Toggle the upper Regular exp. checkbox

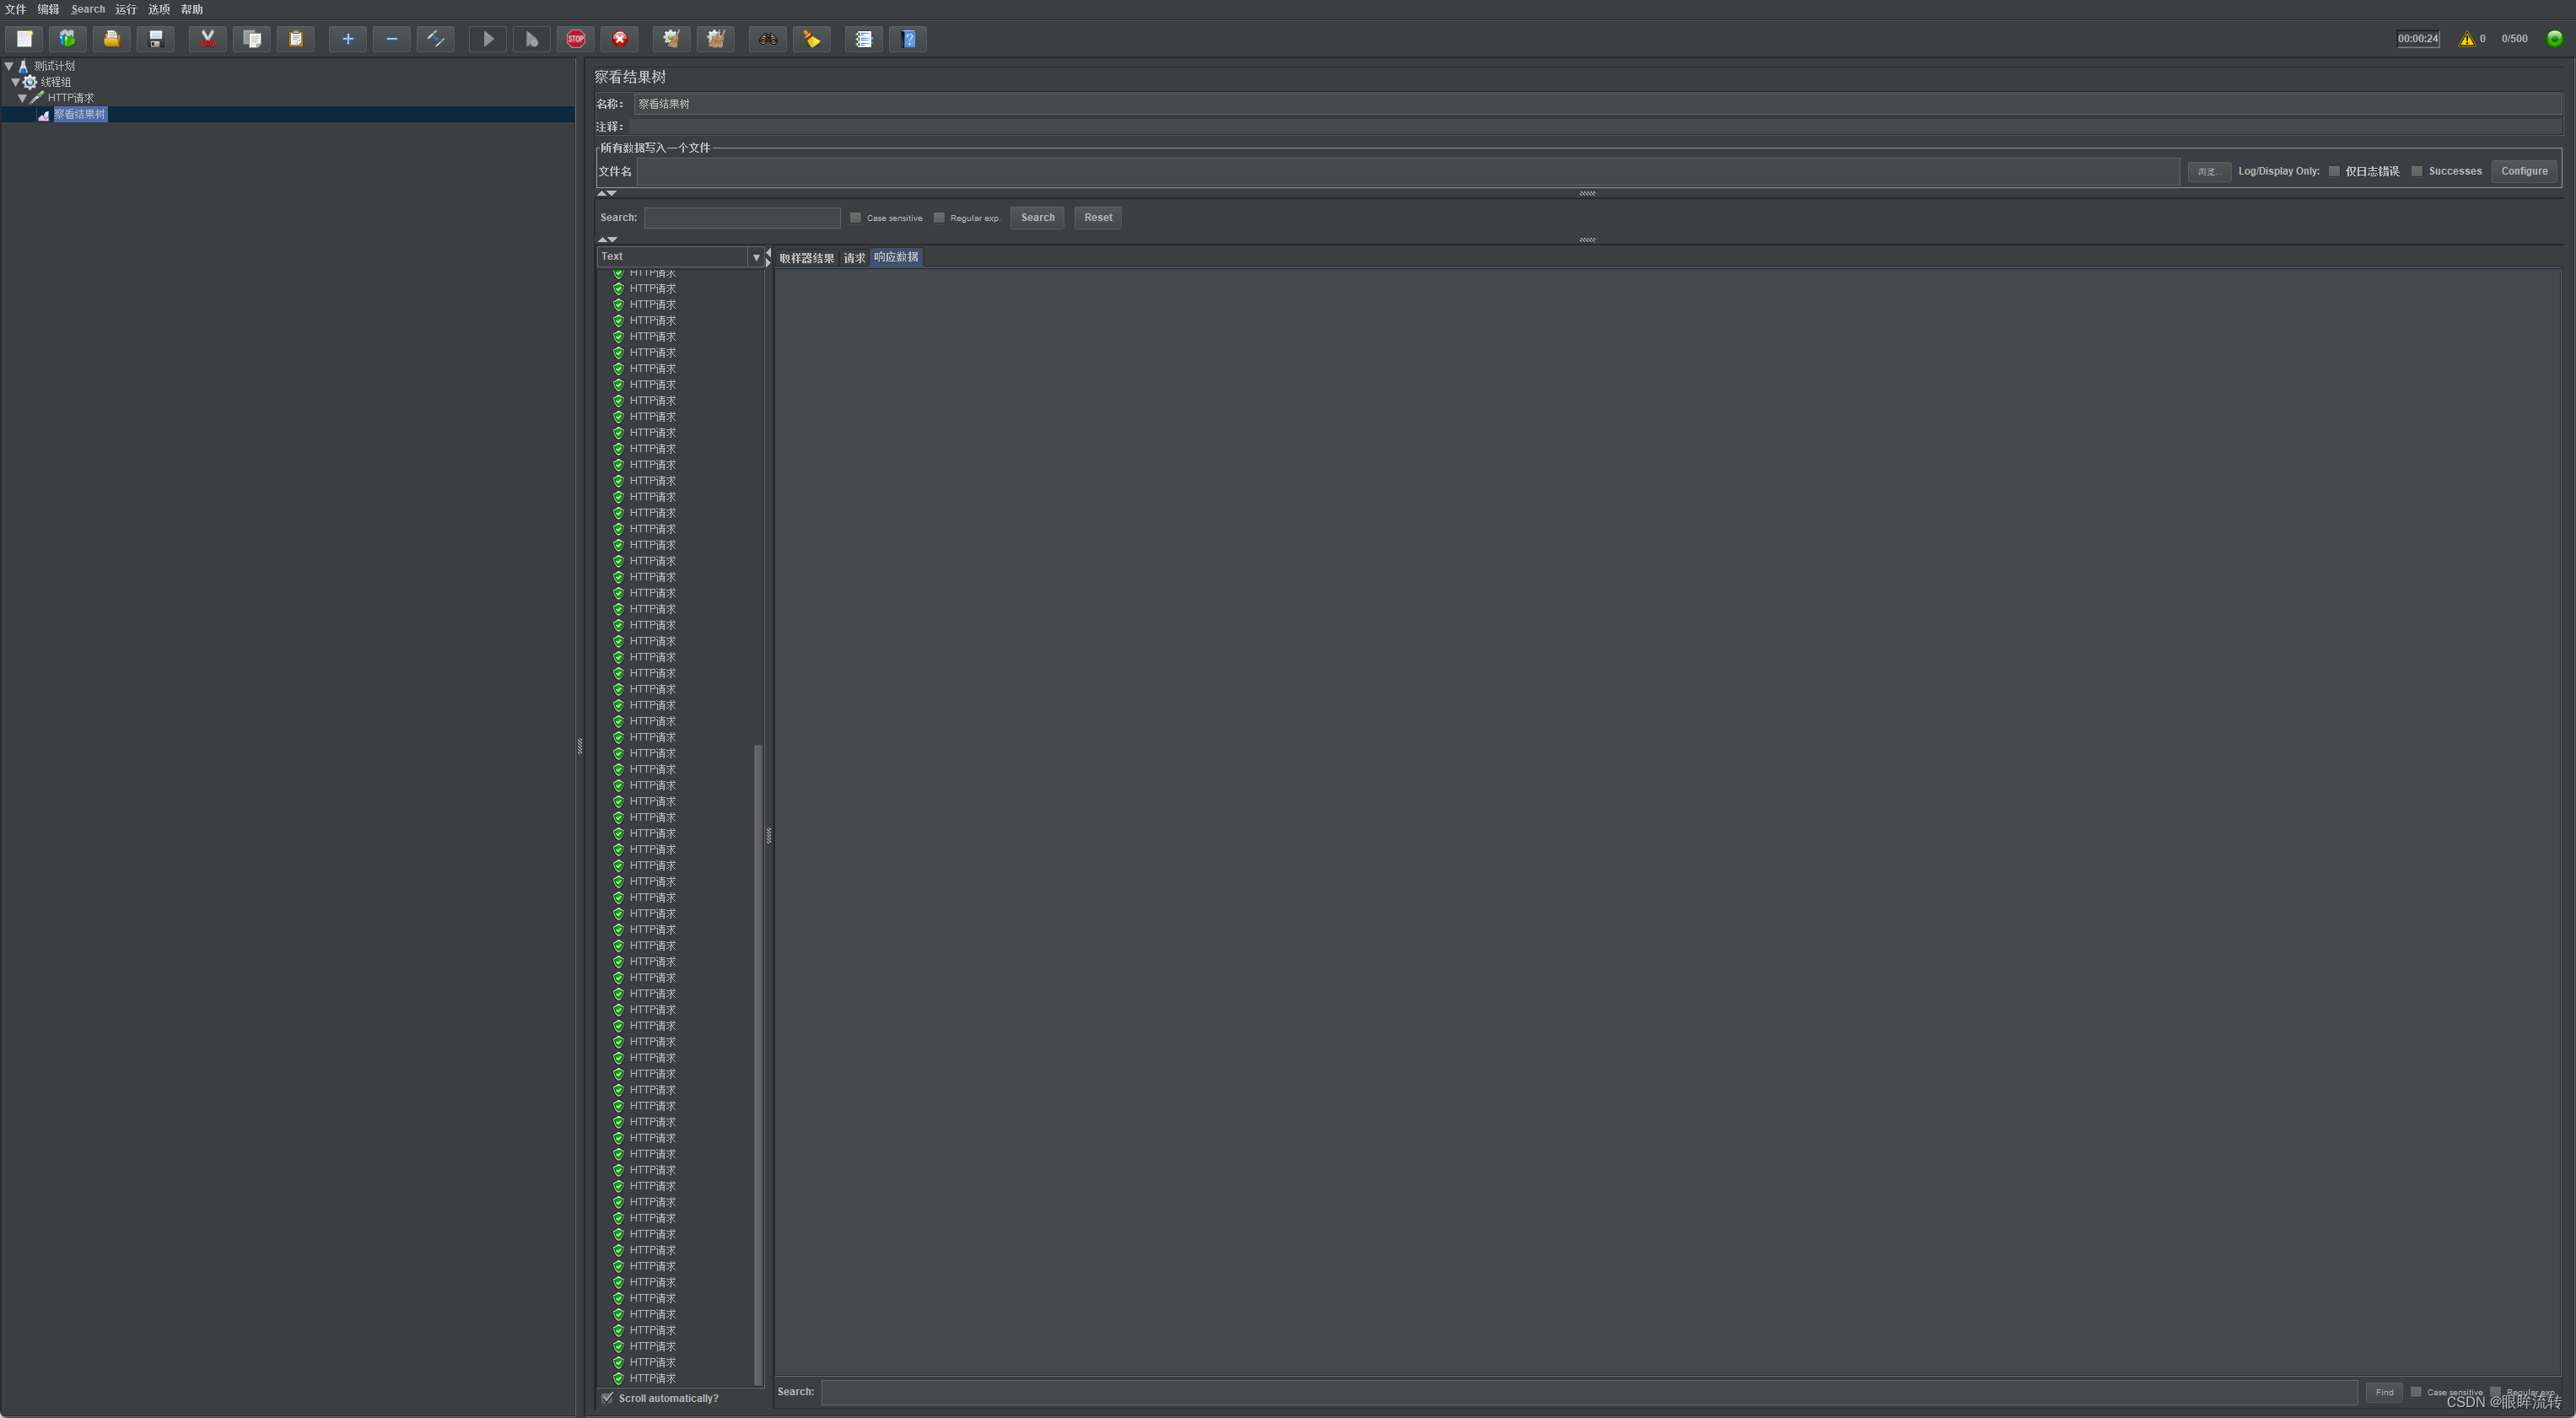pyautogui.click(x=939, y=218)
